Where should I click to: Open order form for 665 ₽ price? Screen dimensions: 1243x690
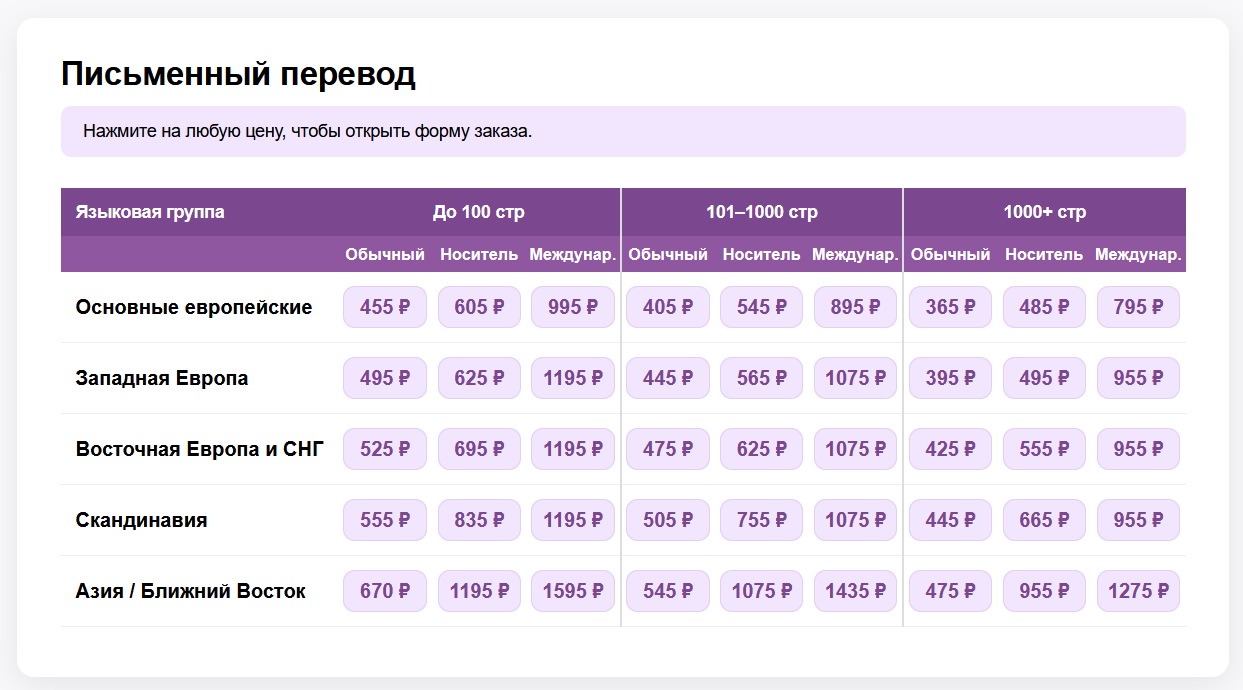pos(1044,520)
